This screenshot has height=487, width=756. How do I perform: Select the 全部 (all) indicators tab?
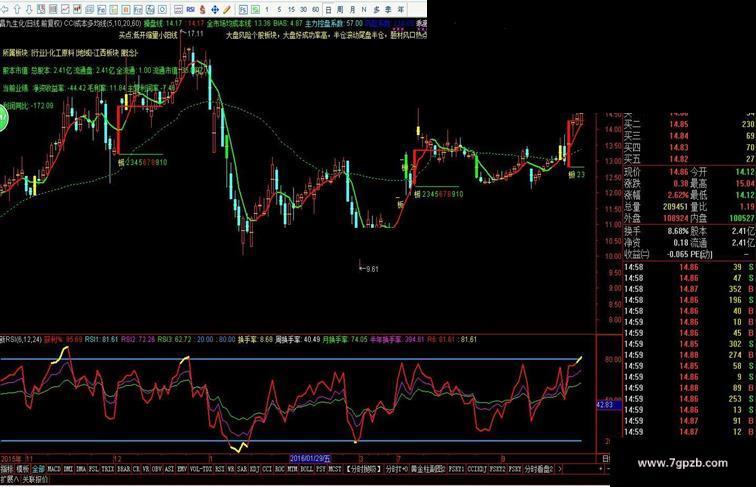click(x=39, y=469)
